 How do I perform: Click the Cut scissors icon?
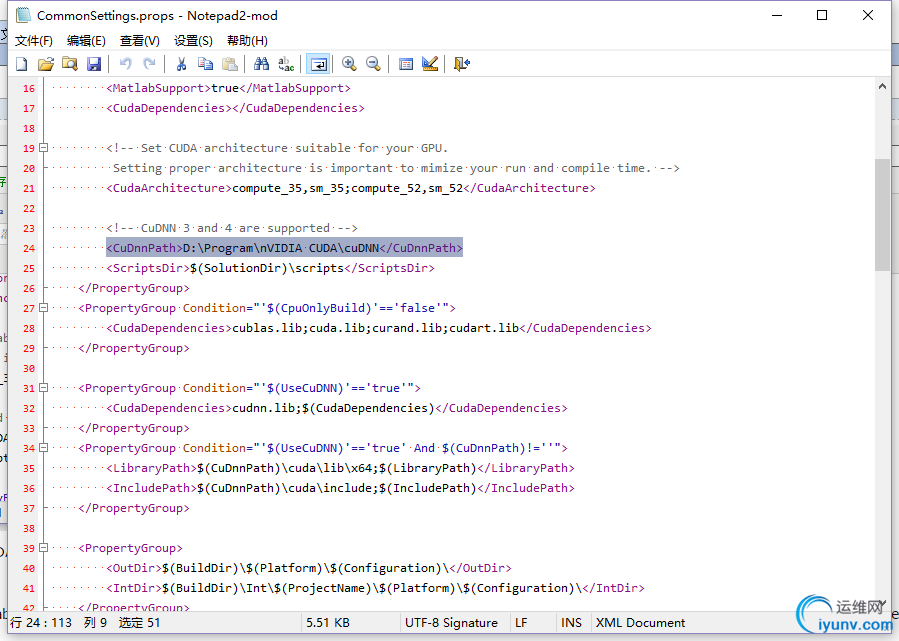(x=181, y=64)
